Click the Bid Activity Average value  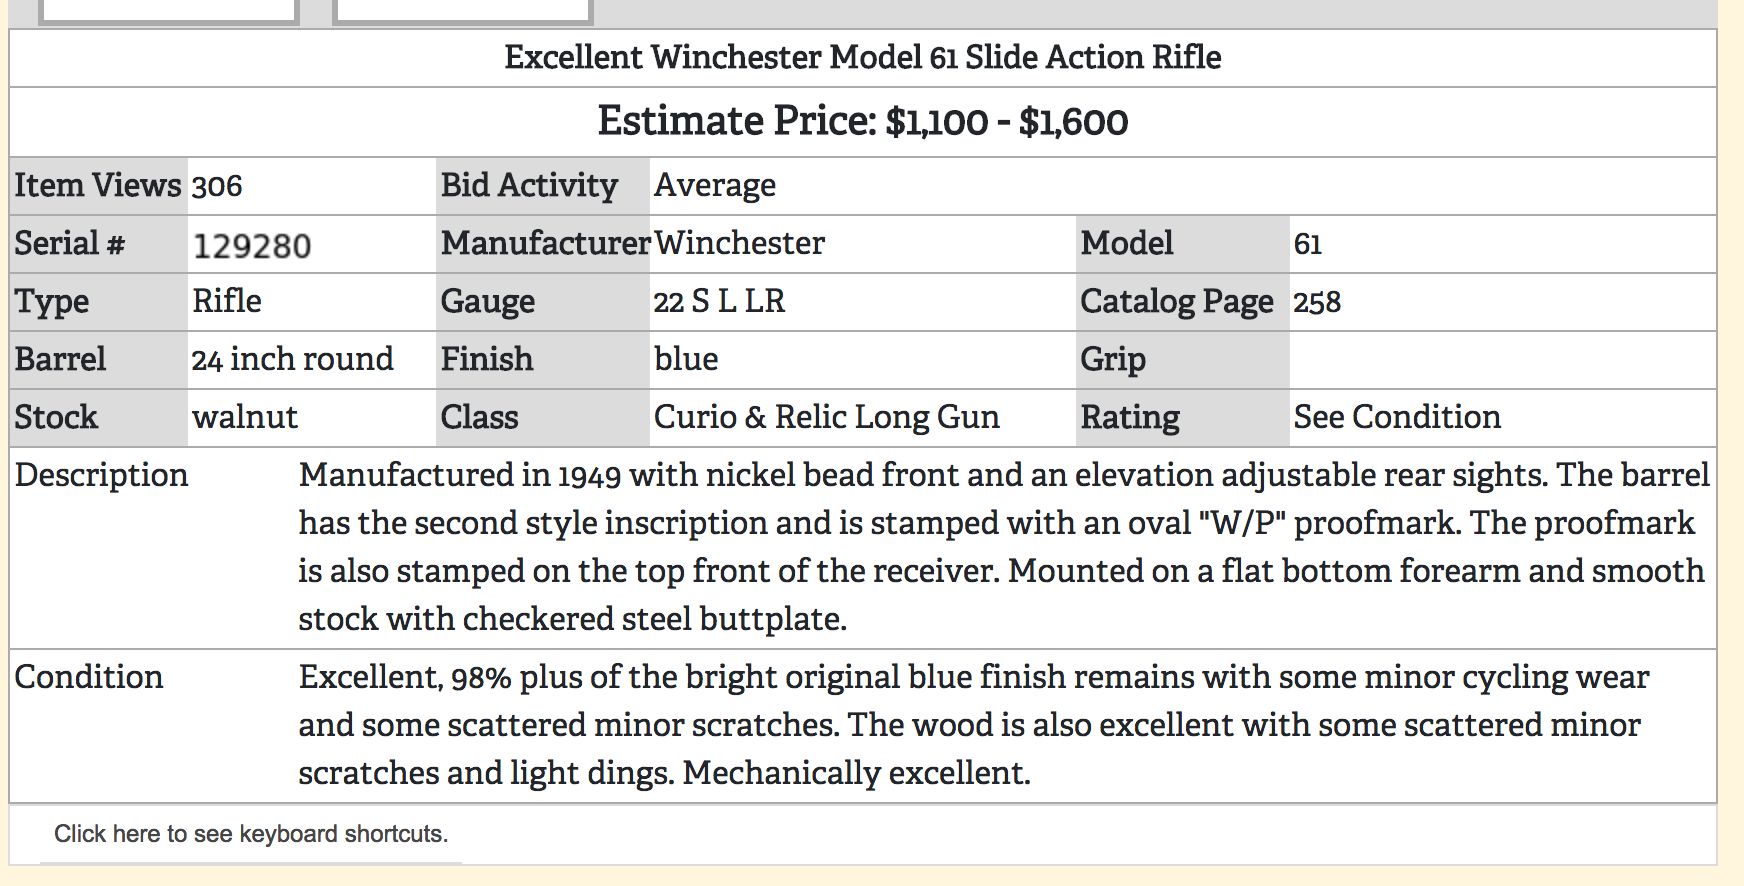coord(715,185)
